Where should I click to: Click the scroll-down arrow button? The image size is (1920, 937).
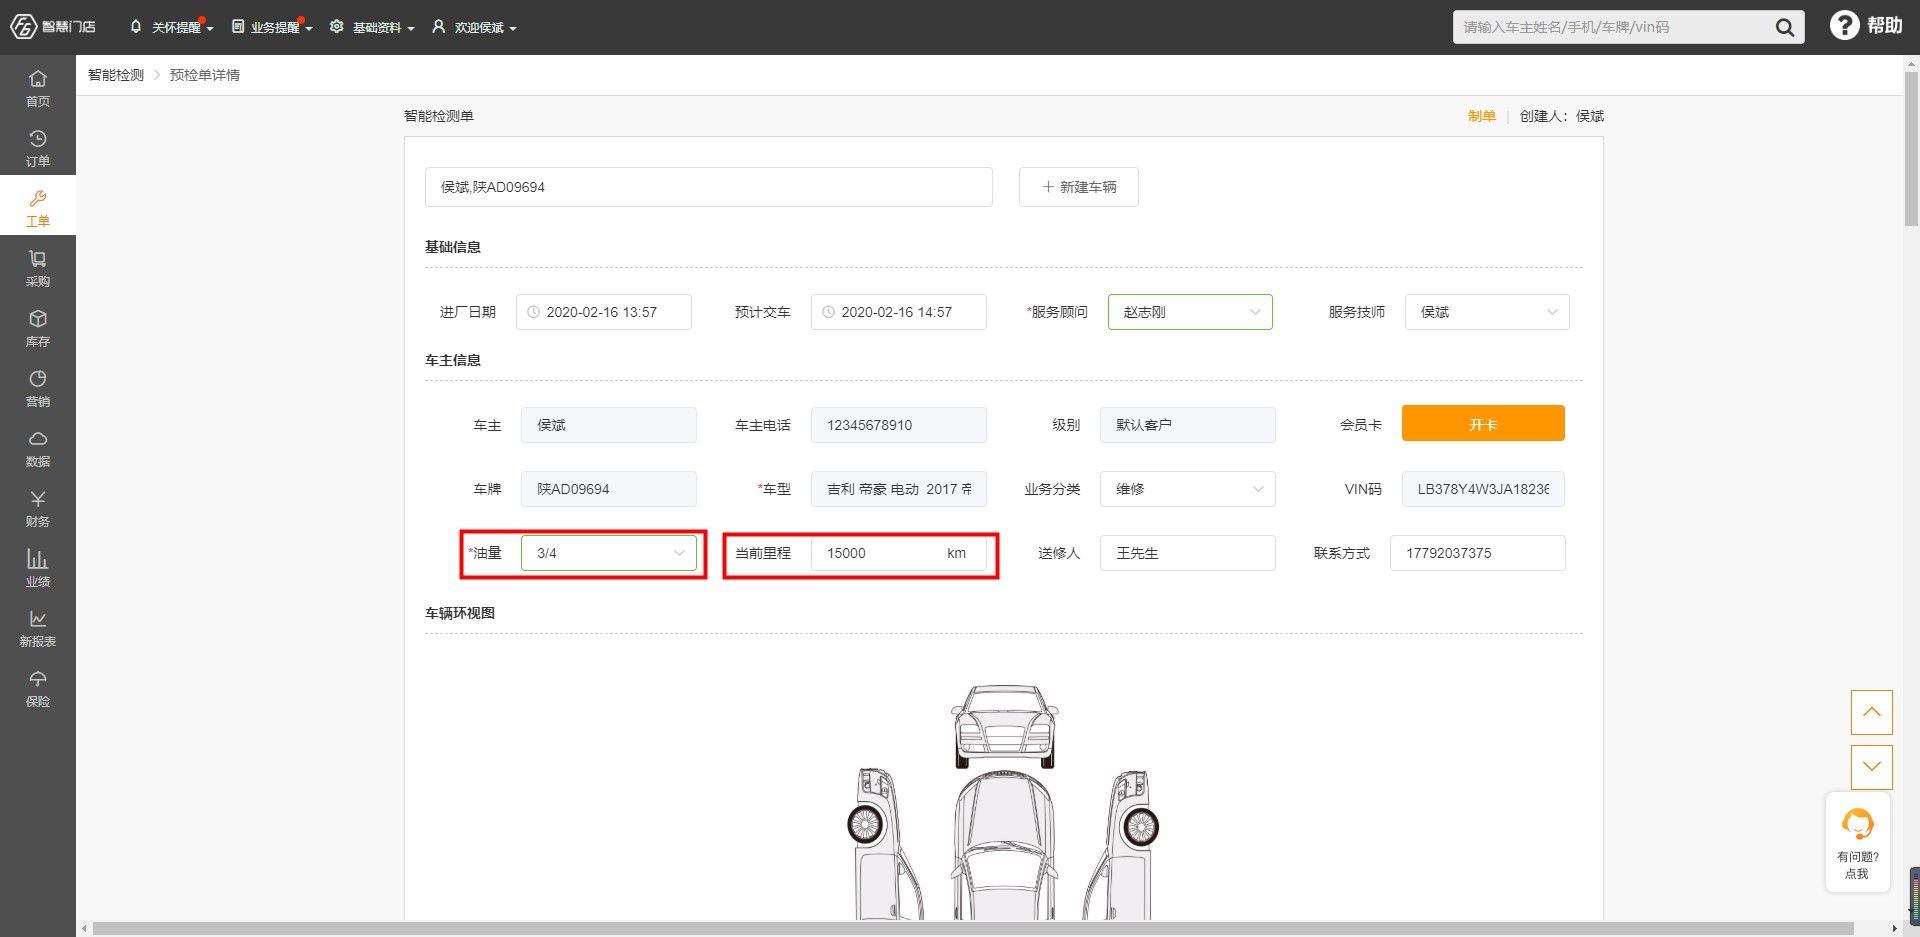1872,767
